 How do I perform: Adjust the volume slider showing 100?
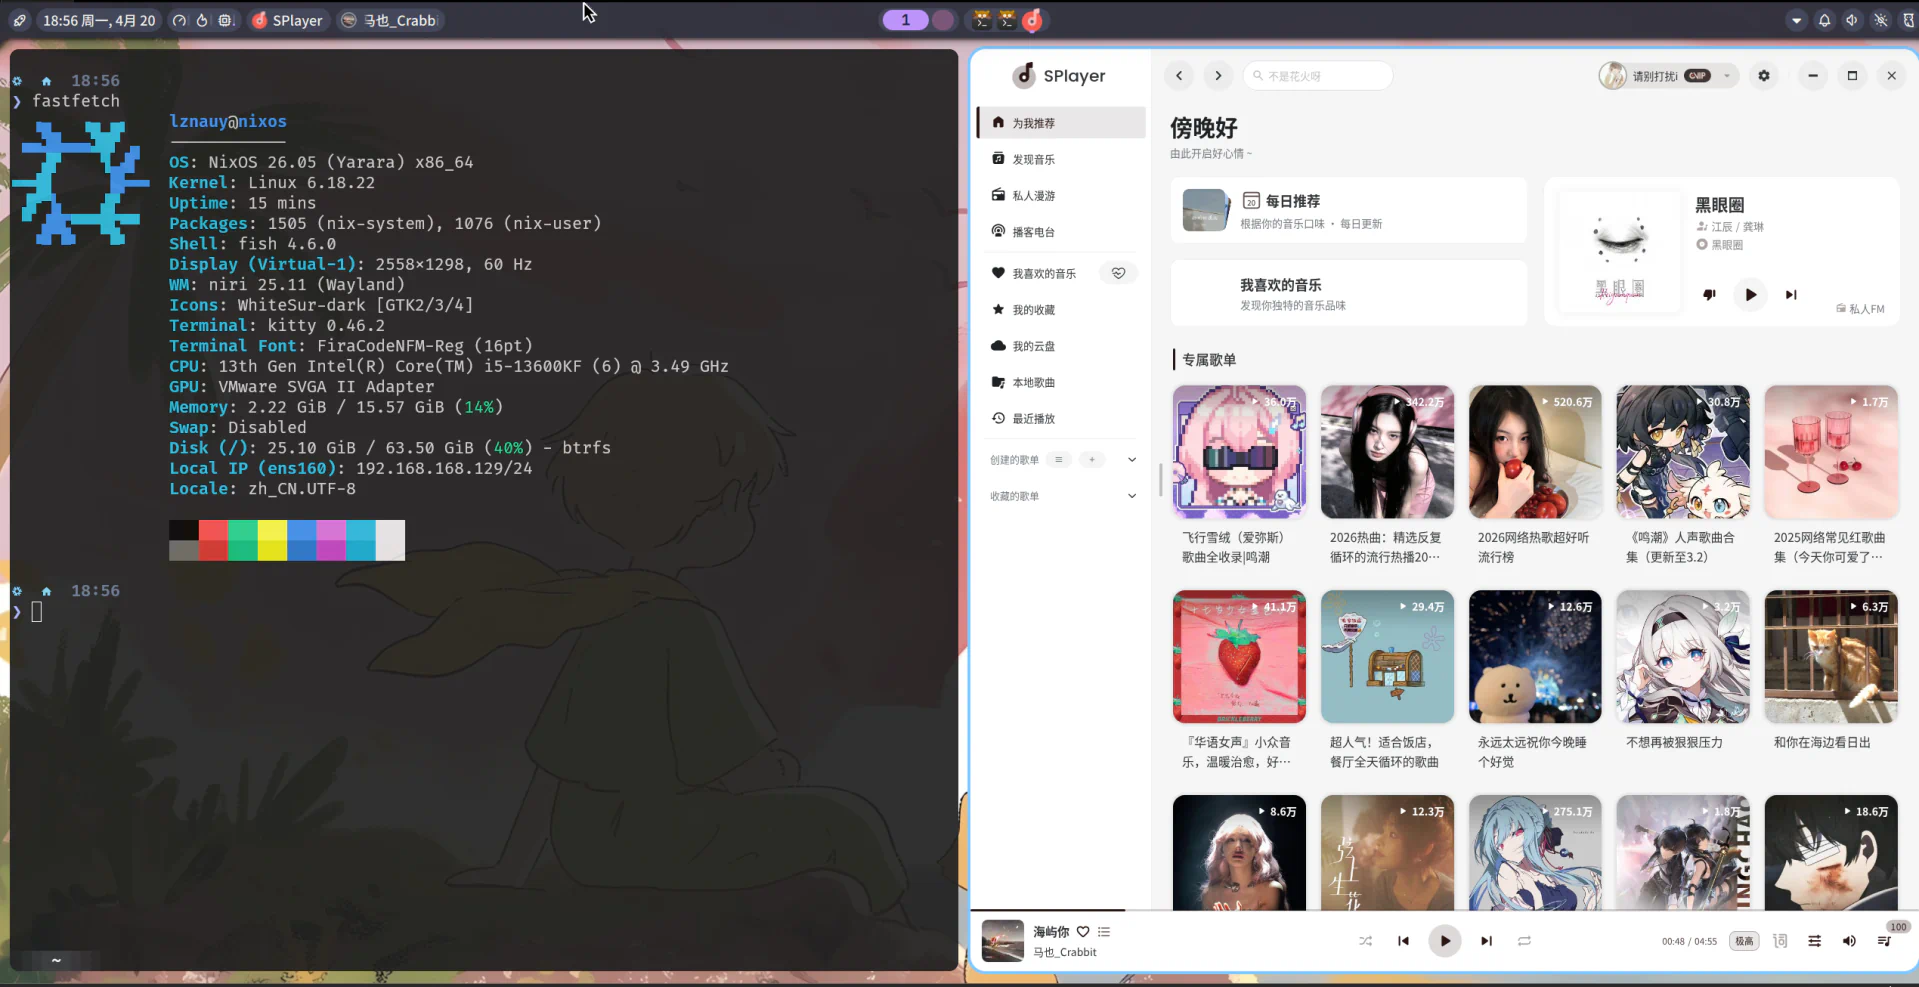pyautogui.click(x=1896, y=926)
